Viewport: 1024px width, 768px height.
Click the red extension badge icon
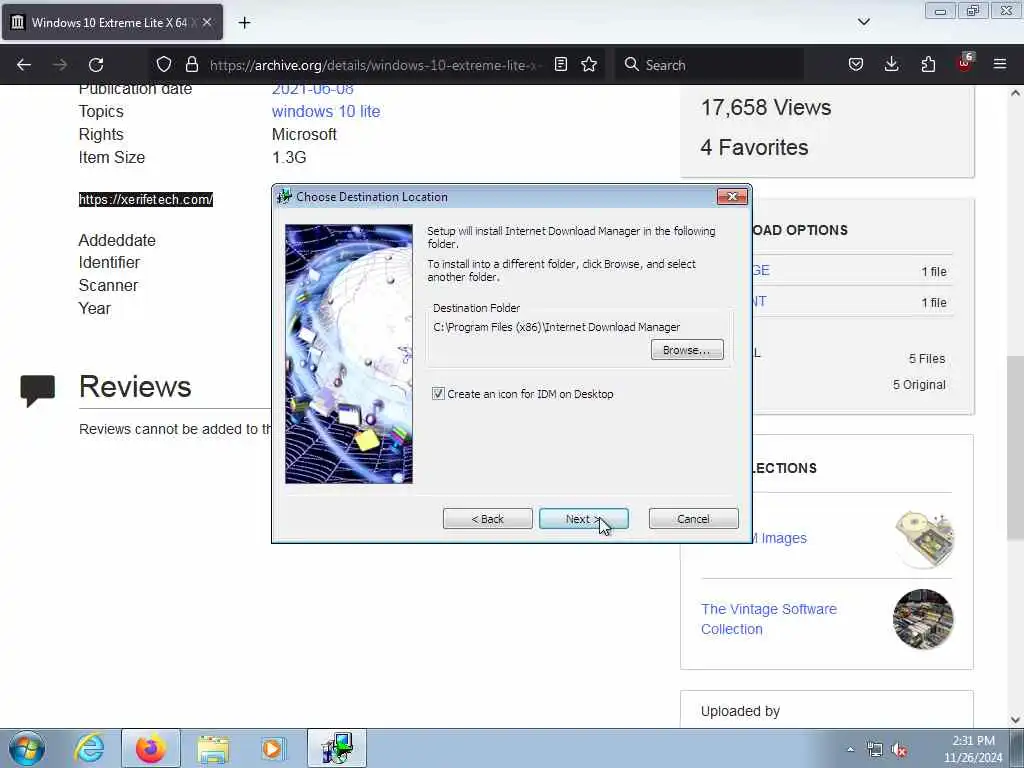[965, 63]
